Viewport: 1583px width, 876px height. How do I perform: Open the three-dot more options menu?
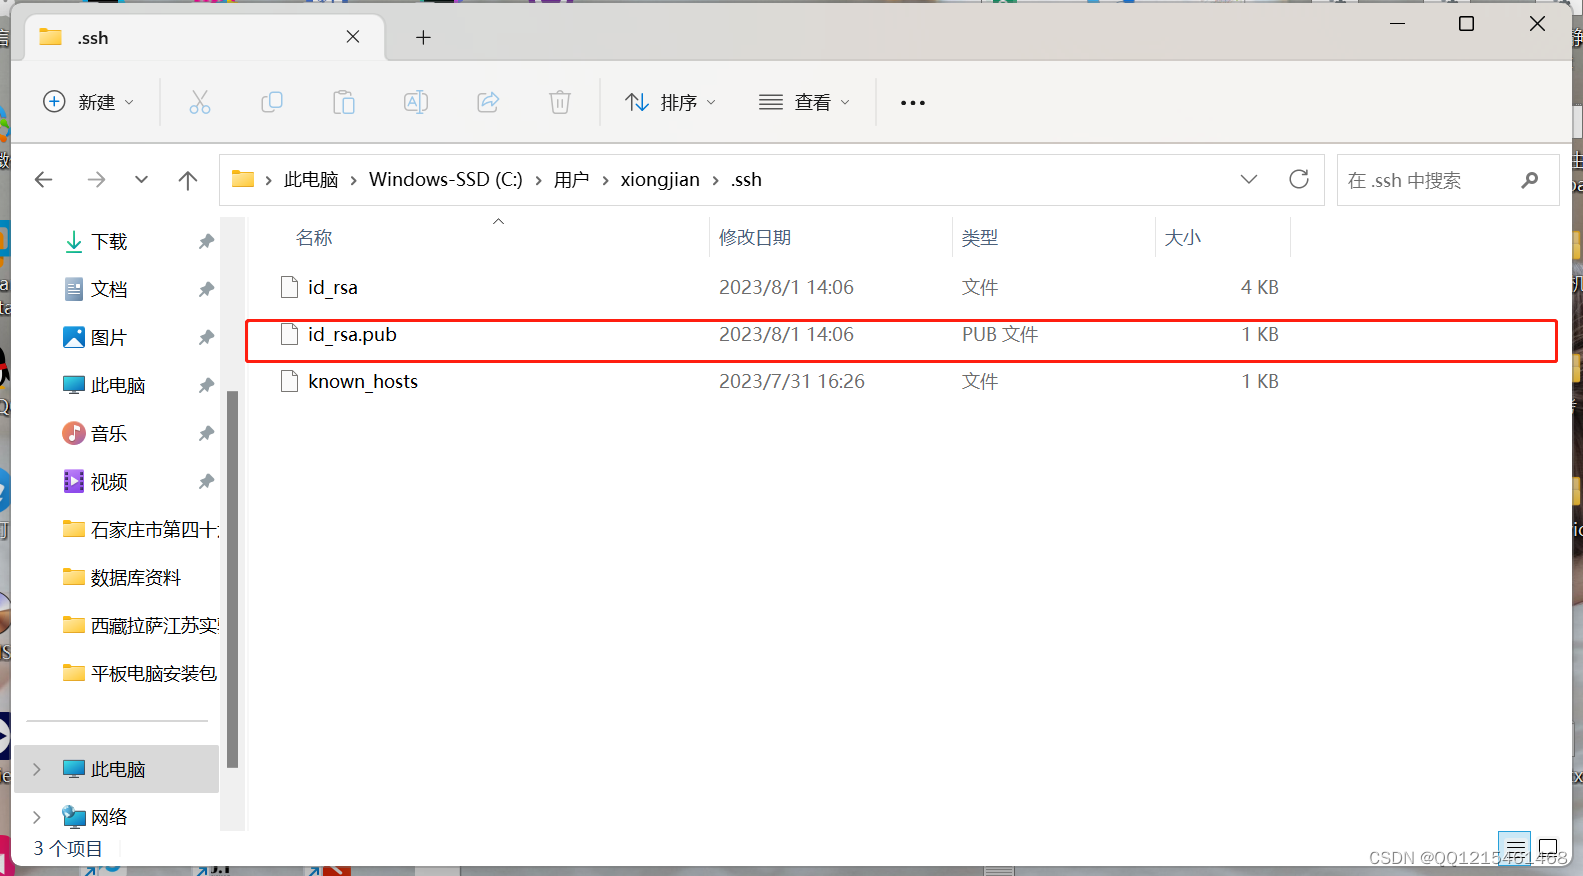pyautogui.click(x=913, y=102)
